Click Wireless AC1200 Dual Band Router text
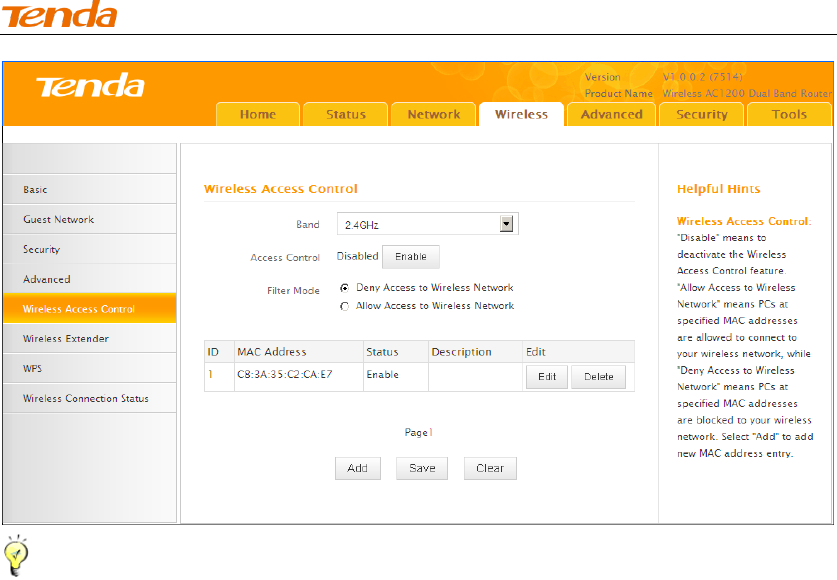 click(747, 93)
